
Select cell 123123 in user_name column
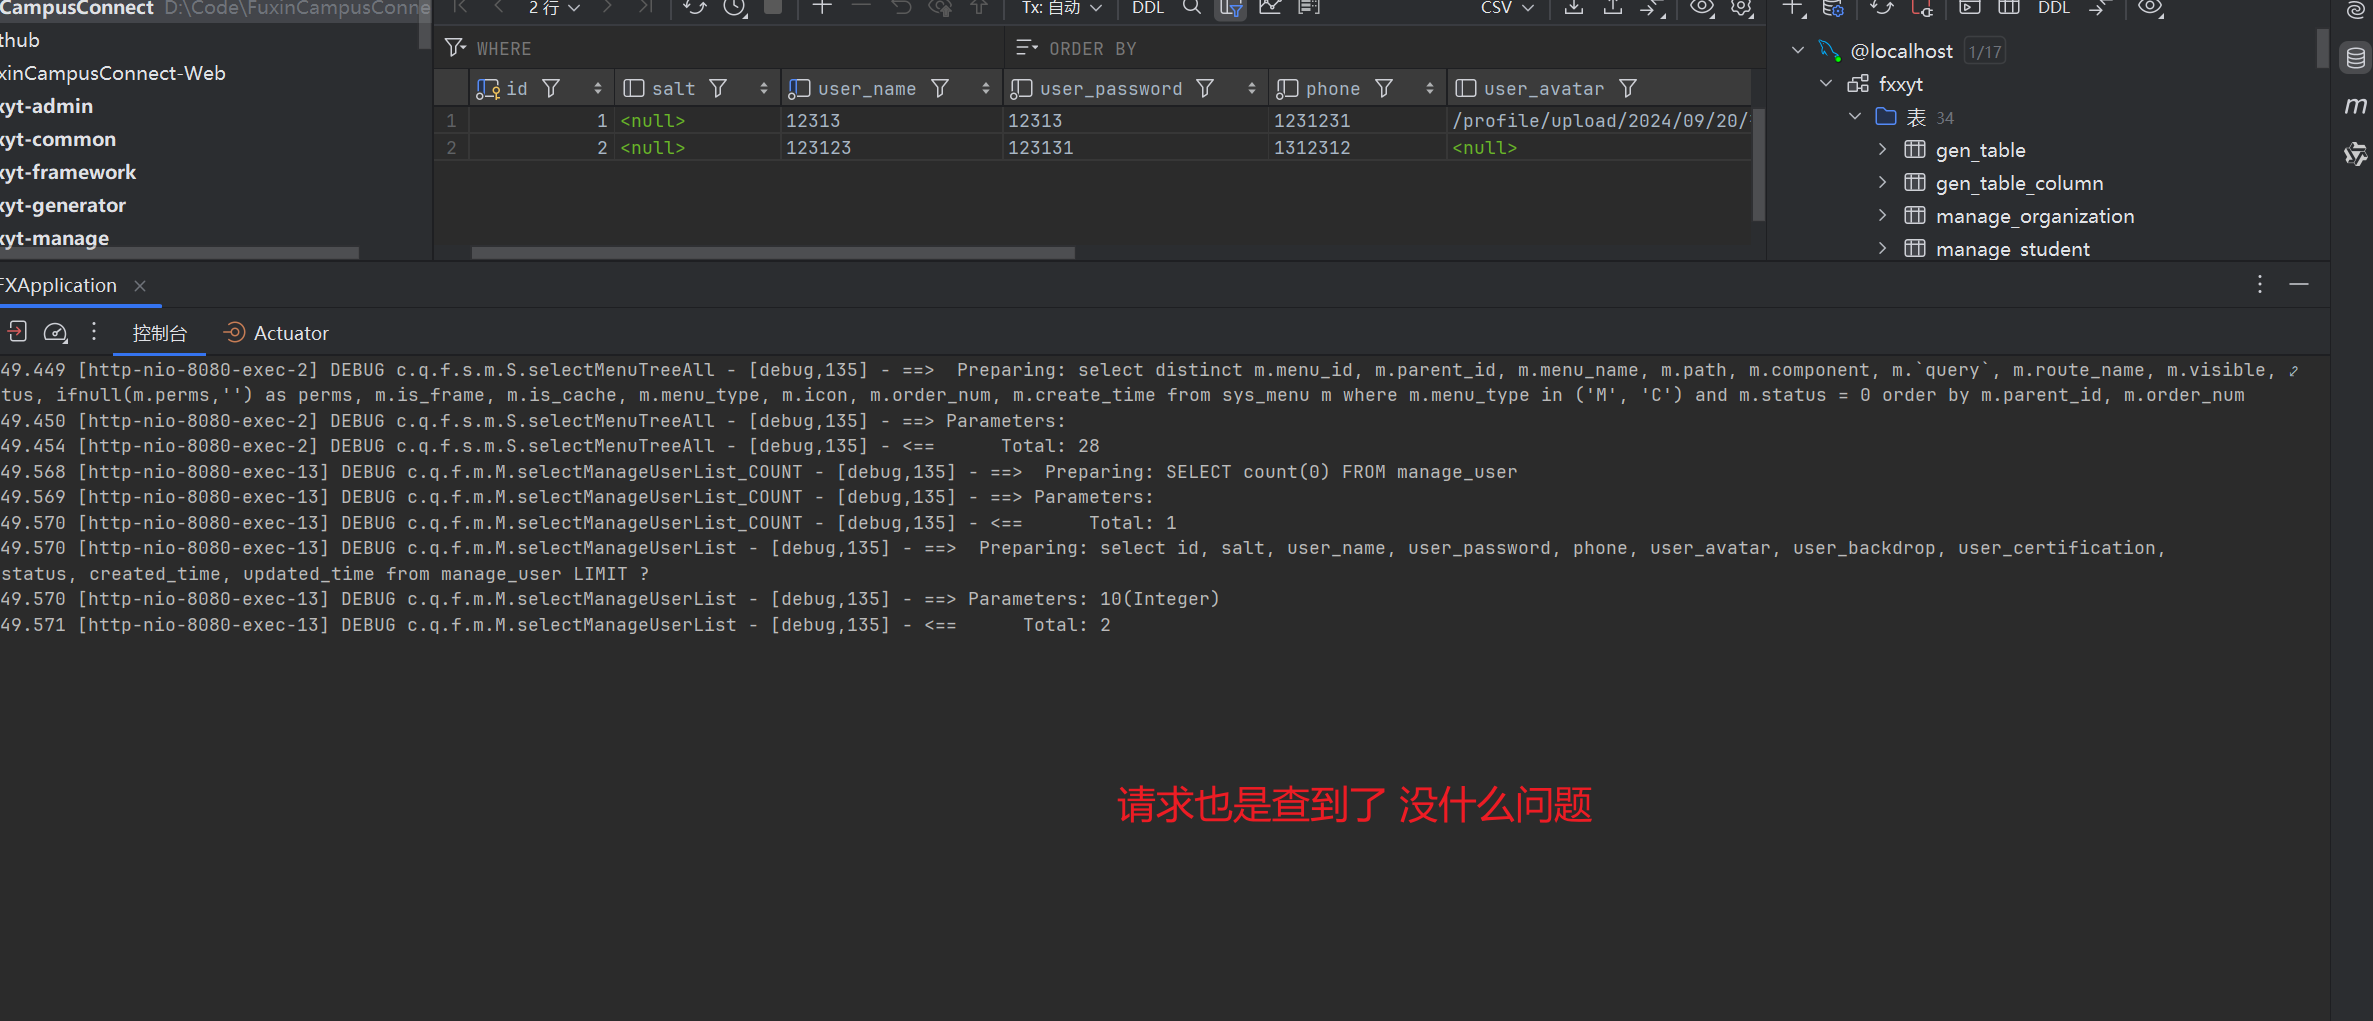click(891, 147)
